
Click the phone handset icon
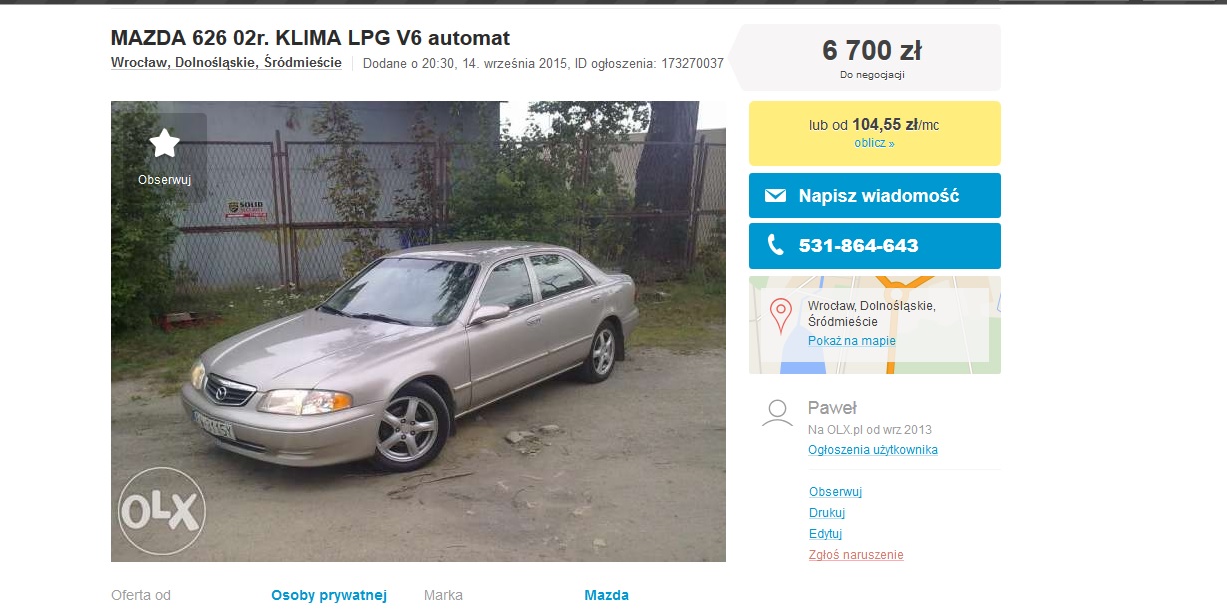775,245
